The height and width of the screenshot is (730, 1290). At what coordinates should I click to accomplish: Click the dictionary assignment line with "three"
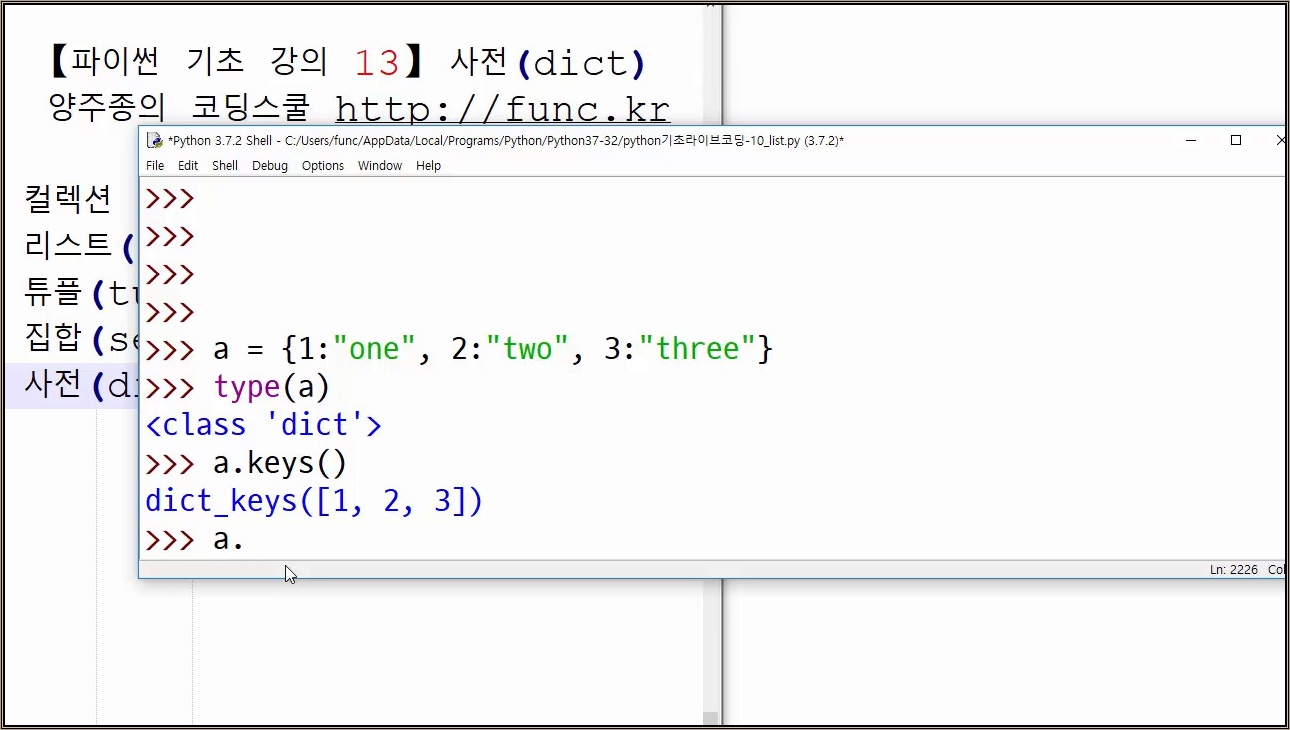click(x=459, y=349)
